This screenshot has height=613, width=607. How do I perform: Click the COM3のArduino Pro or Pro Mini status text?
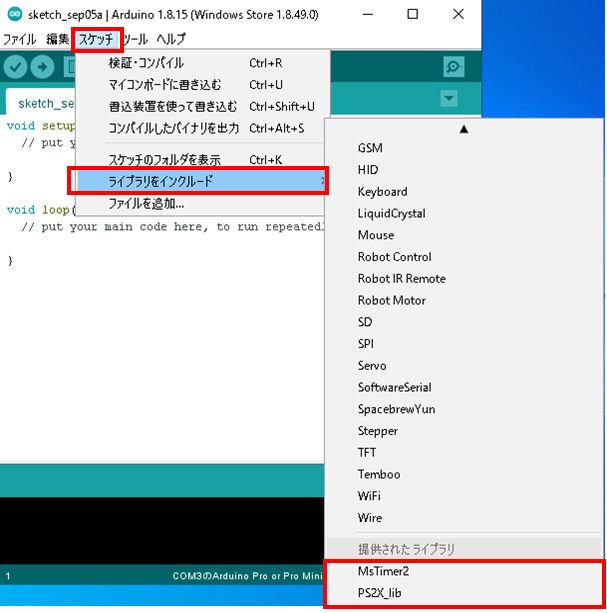(247, 576)
